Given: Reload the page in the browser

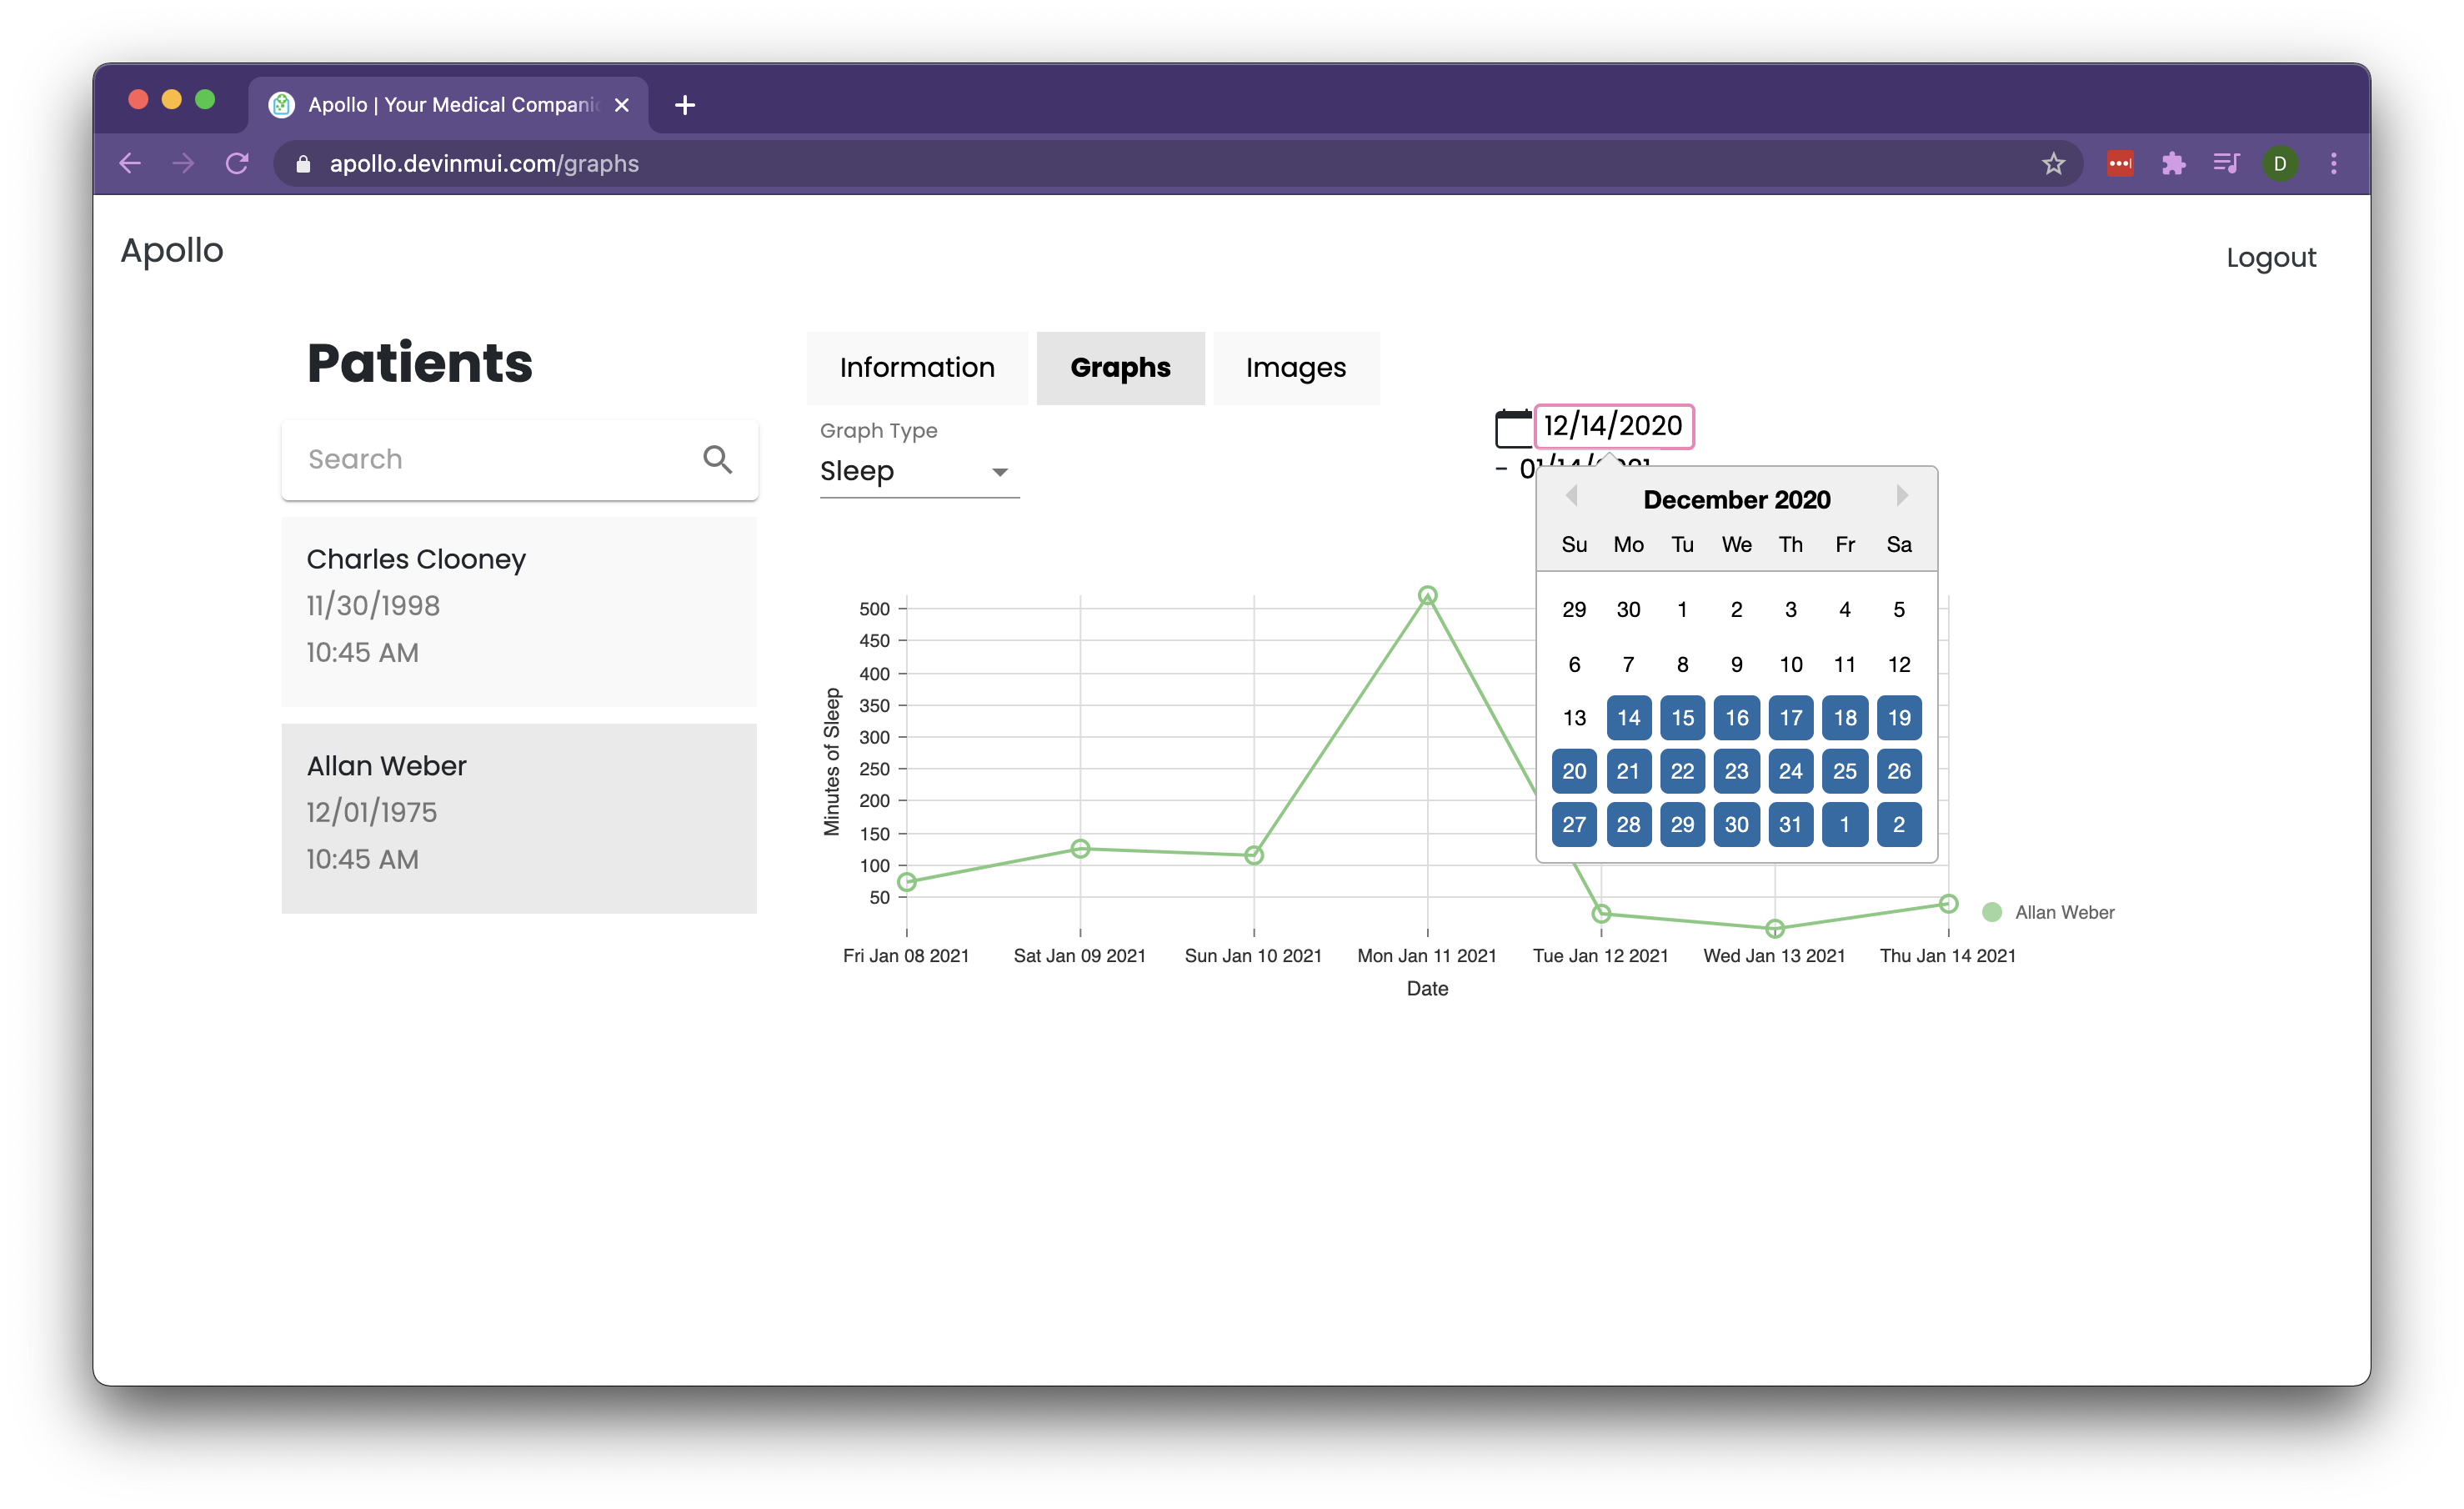Looking at the screenshot, I should 237,163.
